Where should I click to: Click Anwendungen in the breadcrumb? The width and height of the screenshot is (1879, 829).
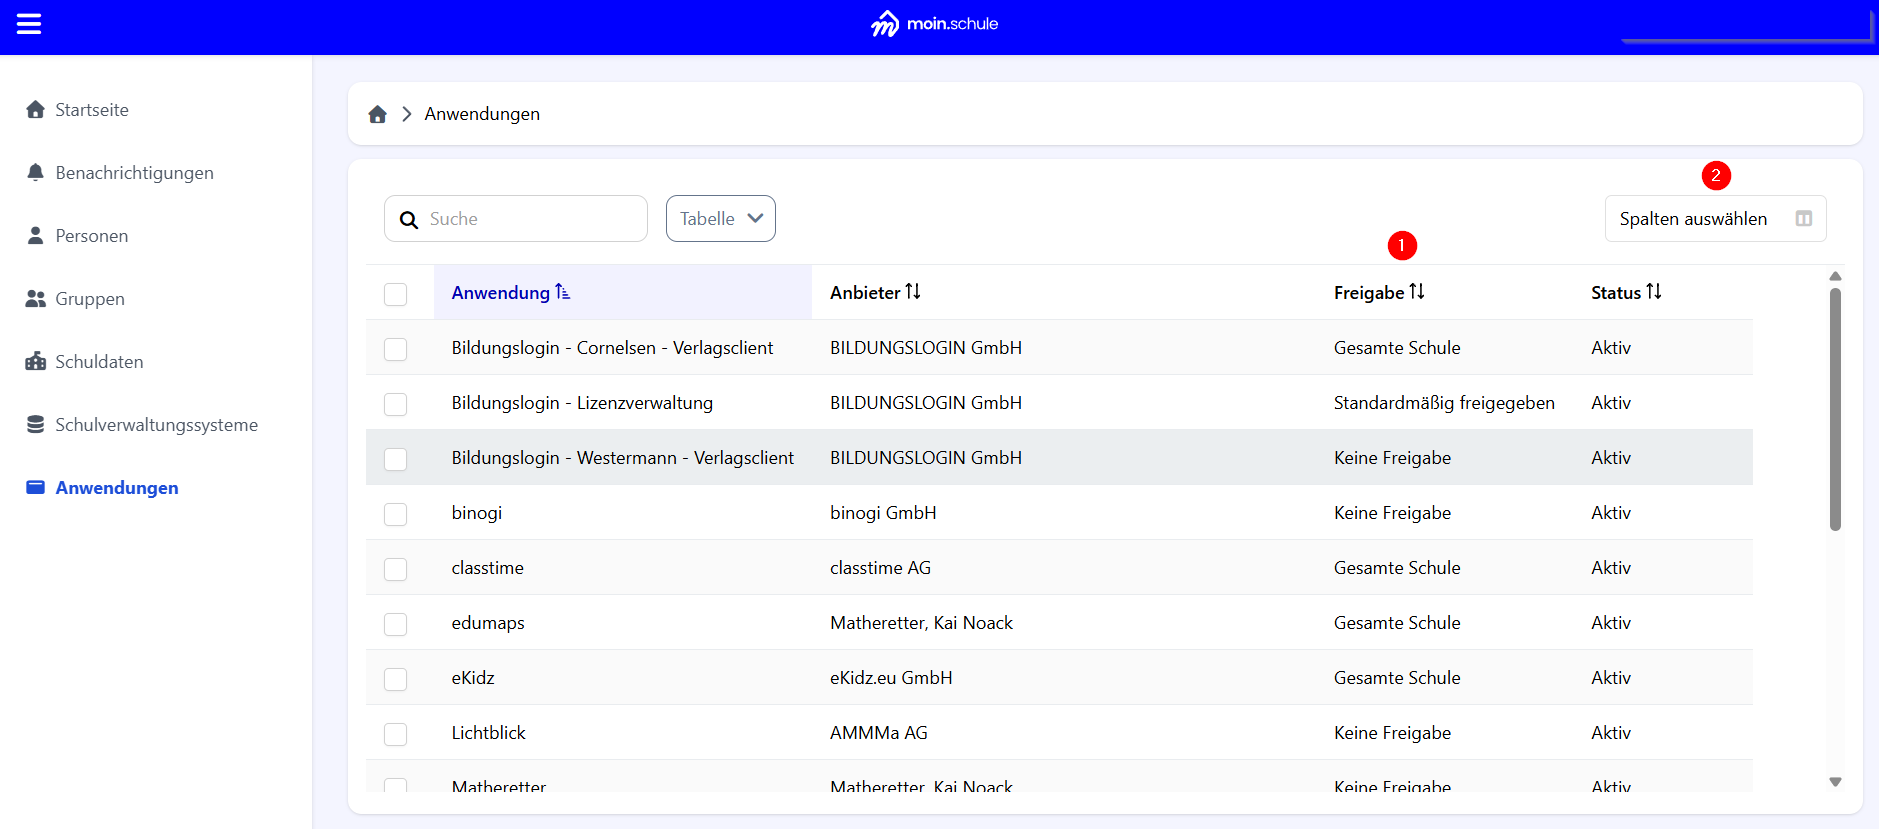(482, 114)
